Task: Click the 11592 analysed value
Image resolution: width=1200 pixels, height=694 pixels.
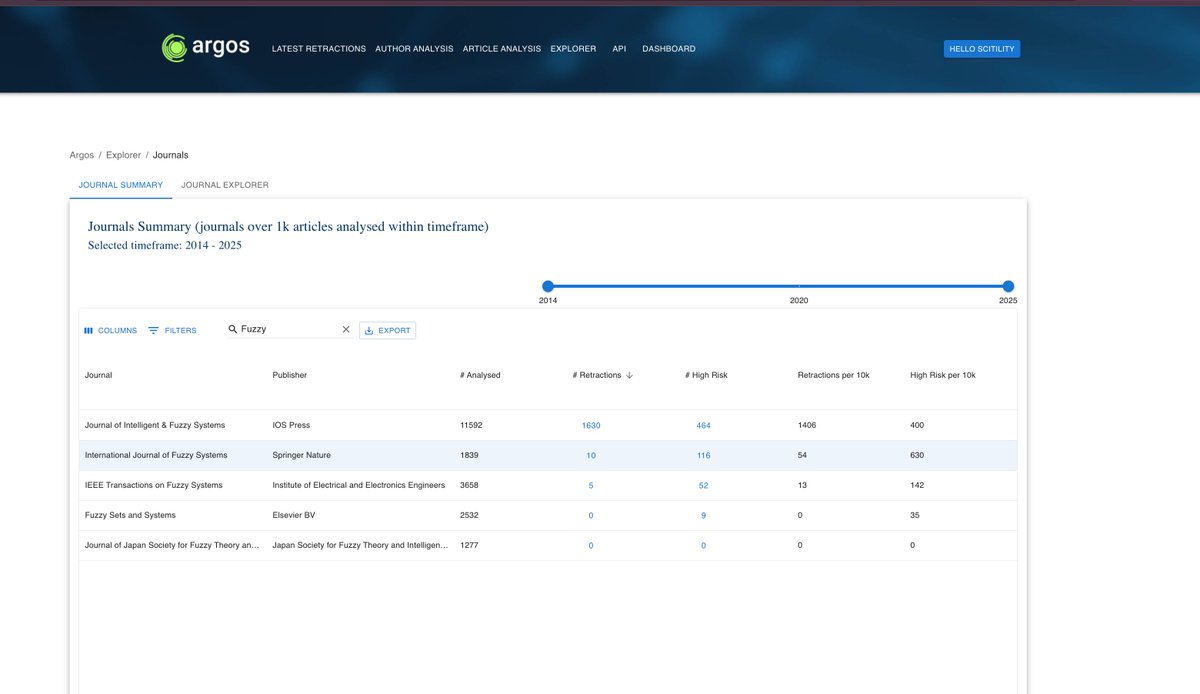Action: pos(471,425)
